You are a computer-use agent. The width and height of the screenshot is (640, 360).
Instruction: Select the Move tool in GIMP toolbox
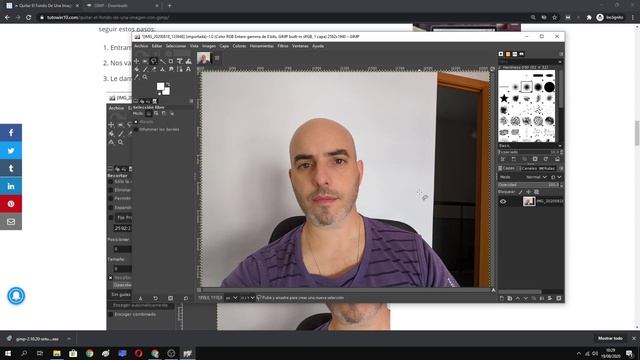click(136, 61)
